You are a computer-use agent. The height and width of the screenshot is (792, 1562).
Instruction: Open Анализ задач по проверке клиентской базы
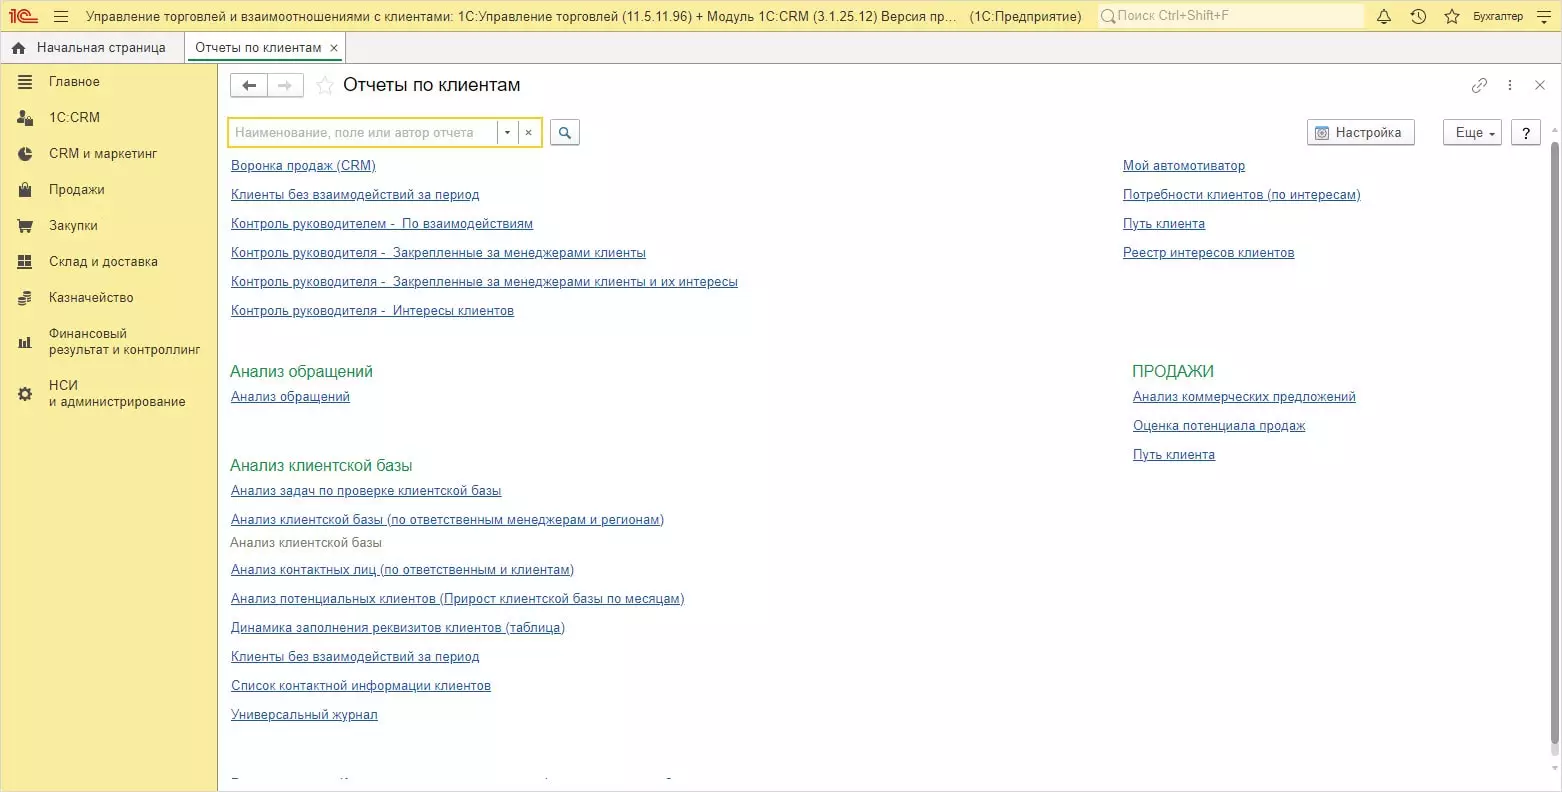(x=366, y=491)
